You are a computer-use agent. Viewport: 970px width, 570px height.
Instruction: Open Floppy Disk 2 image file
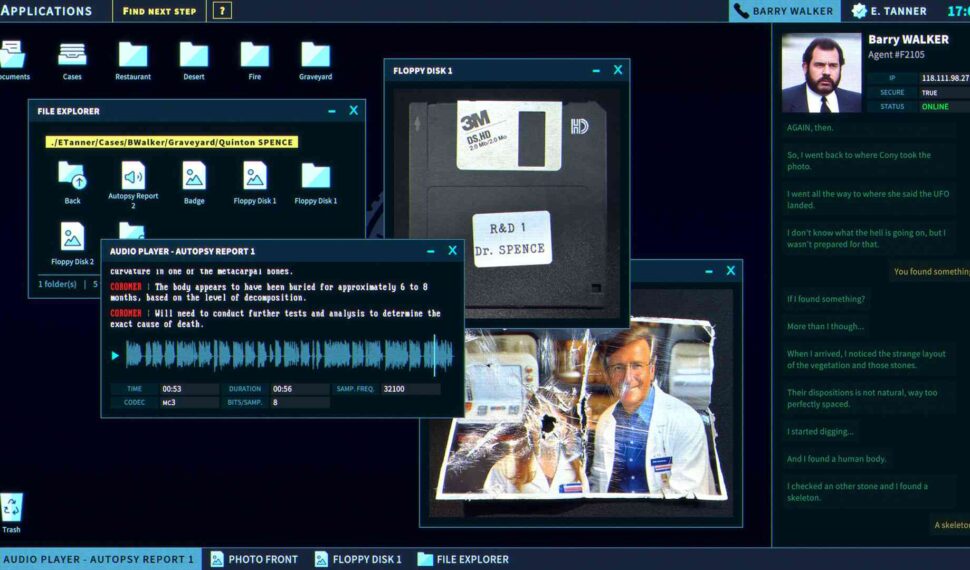click(x=72, y=238)
